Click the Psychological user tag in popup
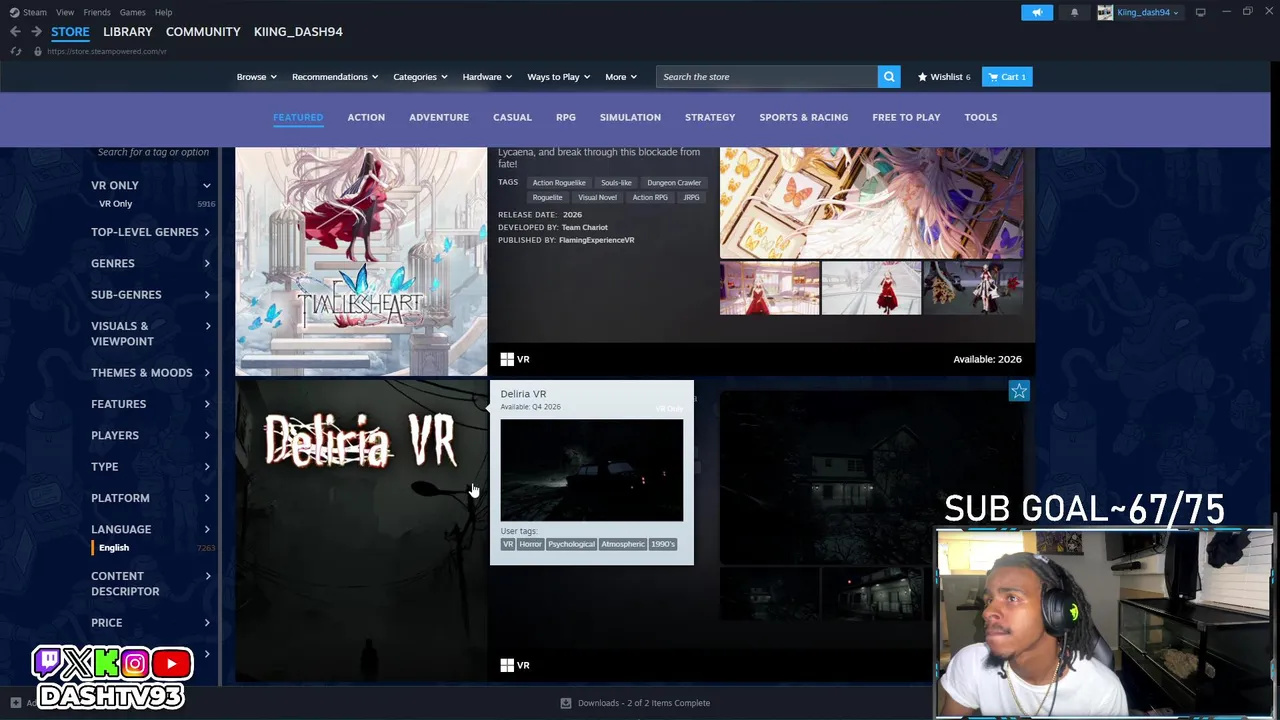The width and height of the screenshot is (1280, 720). (571, 544)
